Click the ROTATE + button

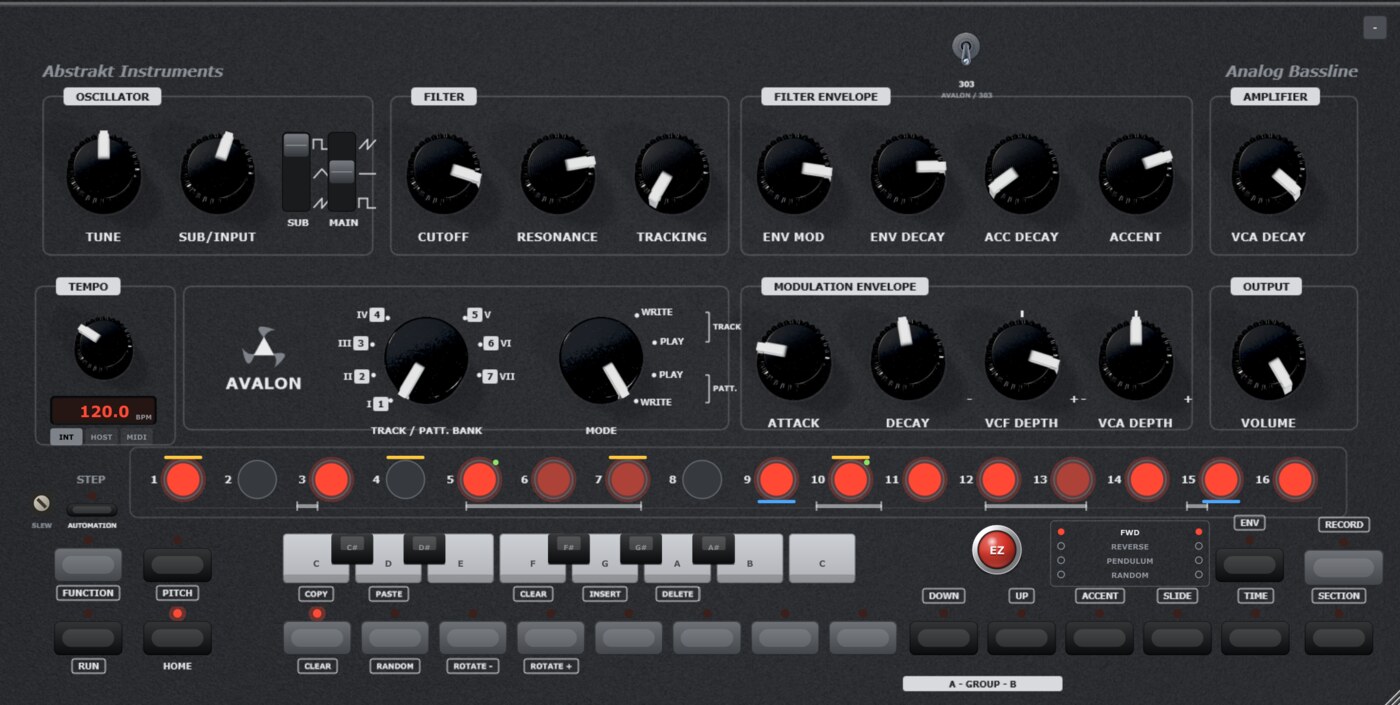(x=551, y=638)
